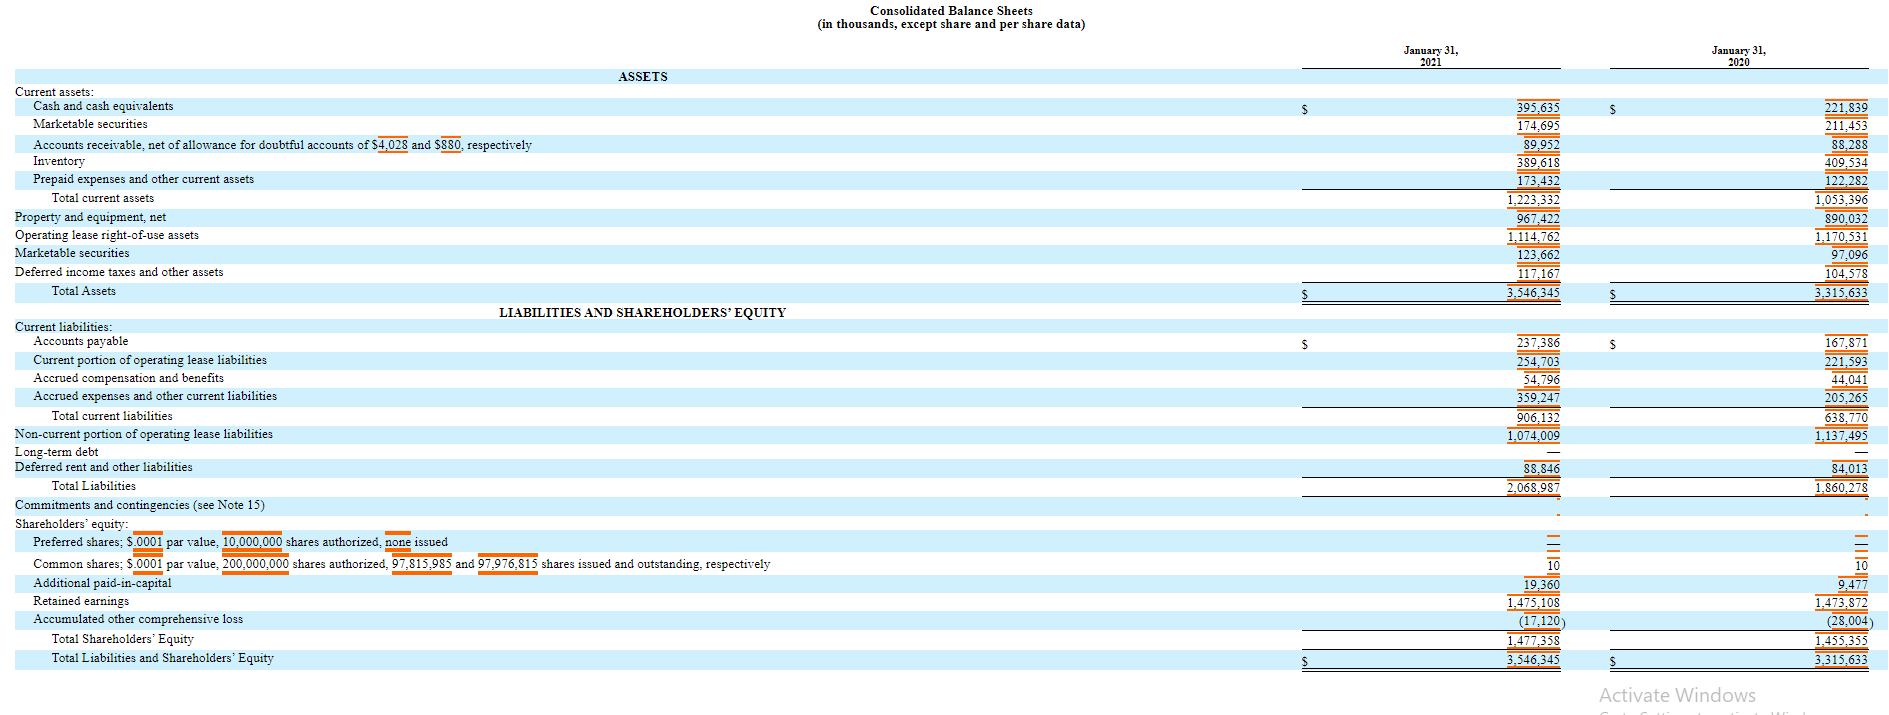
Task: Click the 359,247 accrued expenses value
Action: (1538, 398)
